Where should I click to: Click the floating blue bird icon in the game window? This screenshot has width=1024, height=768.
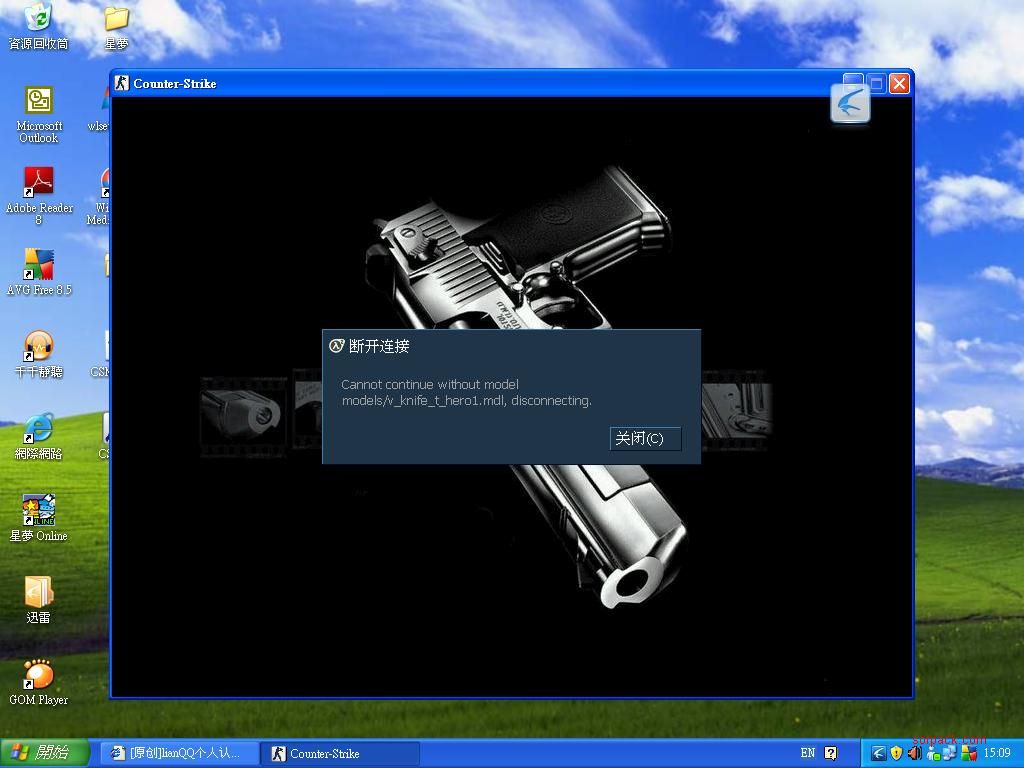[850, 104]
